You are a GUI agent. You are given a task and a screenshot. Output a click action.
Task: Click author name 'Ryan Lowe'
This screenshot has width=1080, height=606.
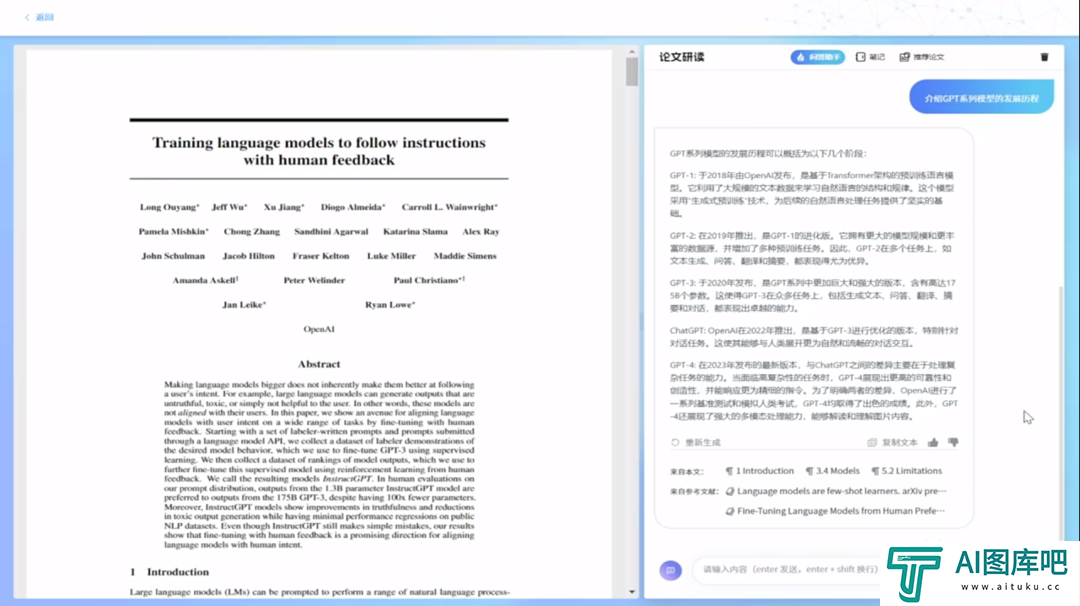pyautogui.click(x=390, y=304)
